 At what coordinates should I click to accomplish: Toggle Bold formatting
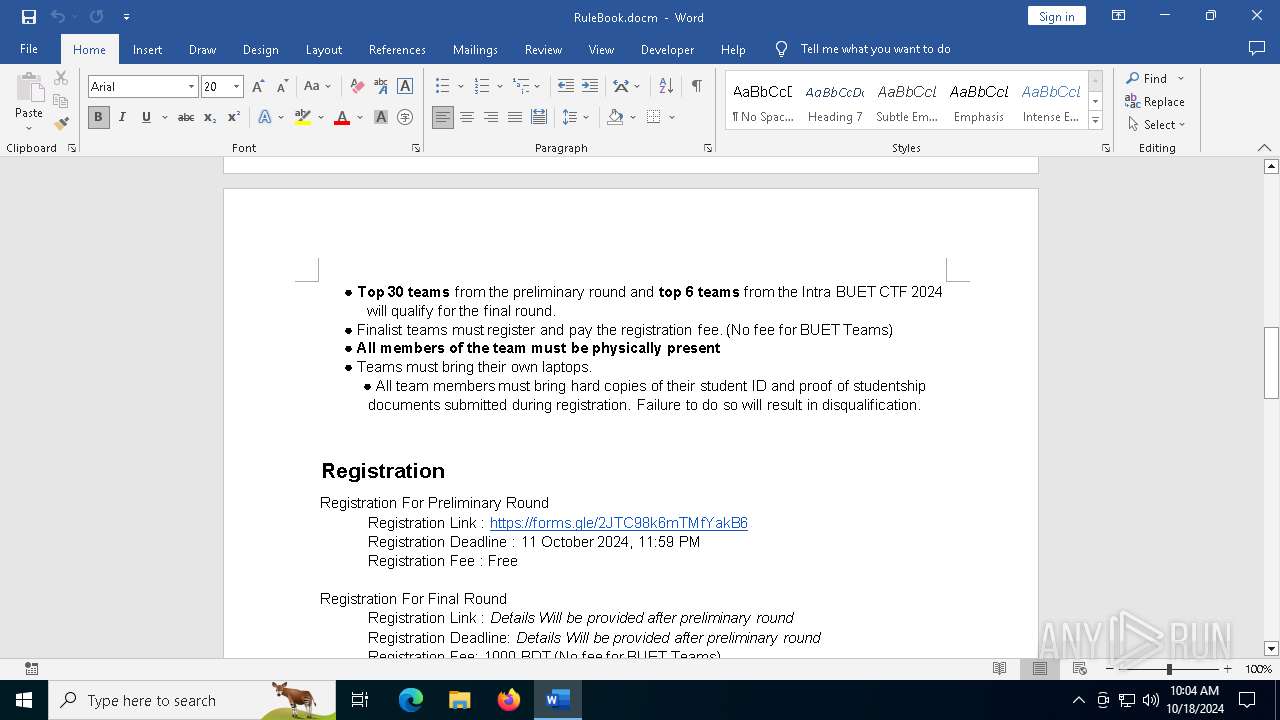click(98, 118)
